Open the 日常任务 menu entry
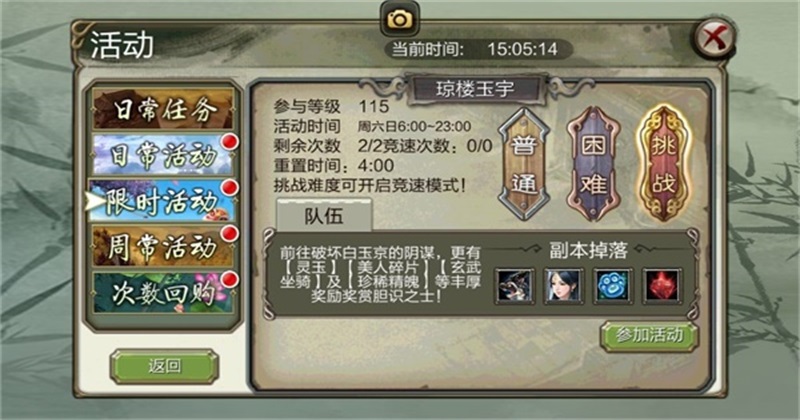The width and height of the screenshot is (800, 420). click(x=163, y=109)
